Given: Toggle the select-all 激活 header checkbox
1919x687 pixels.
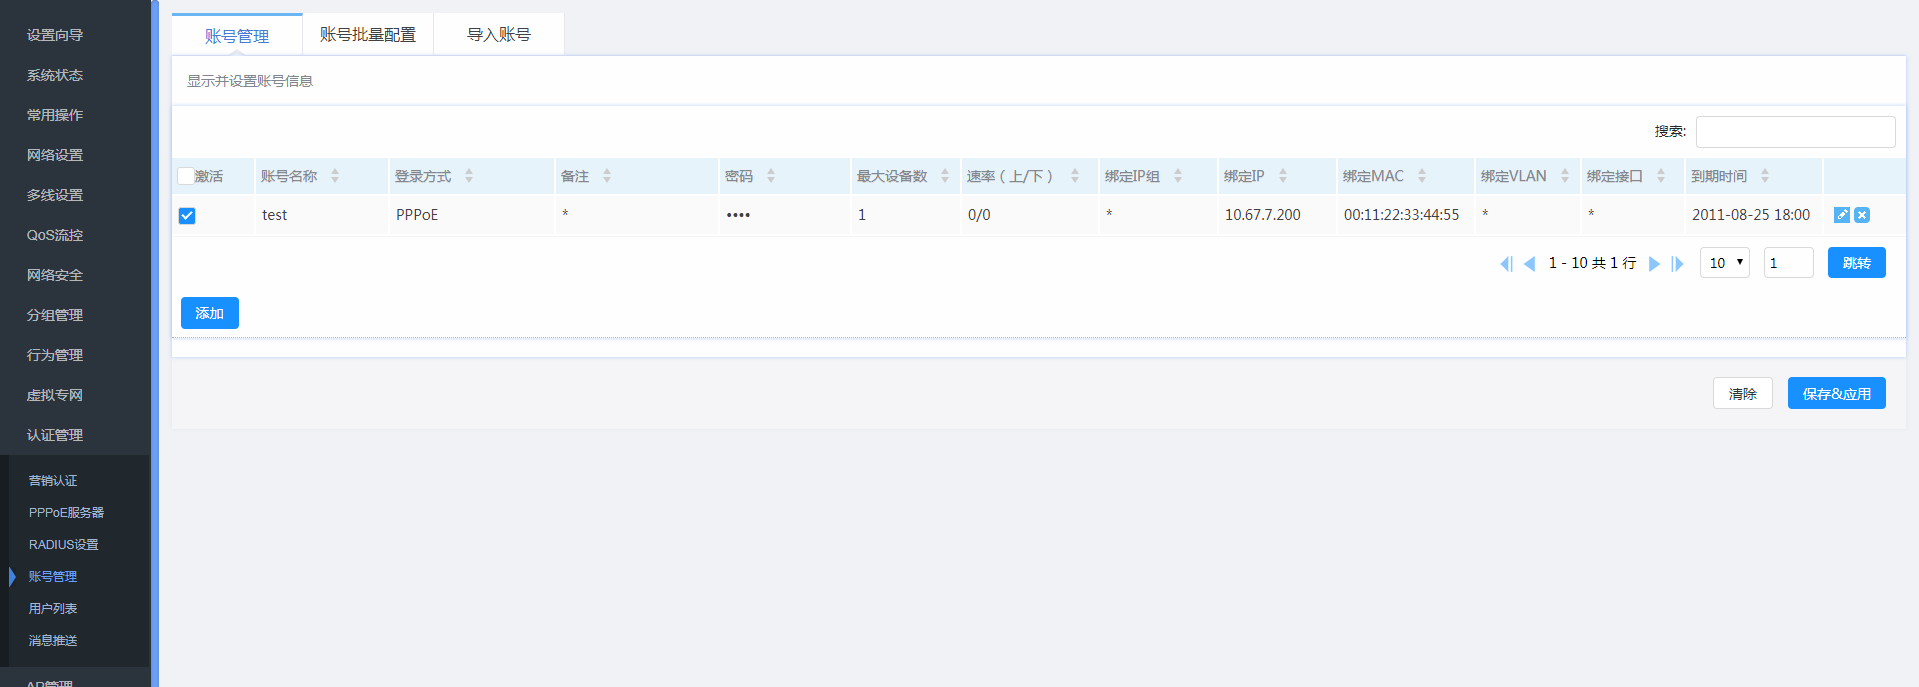Looking at the screenshot, I should click(x=186, y=176).
